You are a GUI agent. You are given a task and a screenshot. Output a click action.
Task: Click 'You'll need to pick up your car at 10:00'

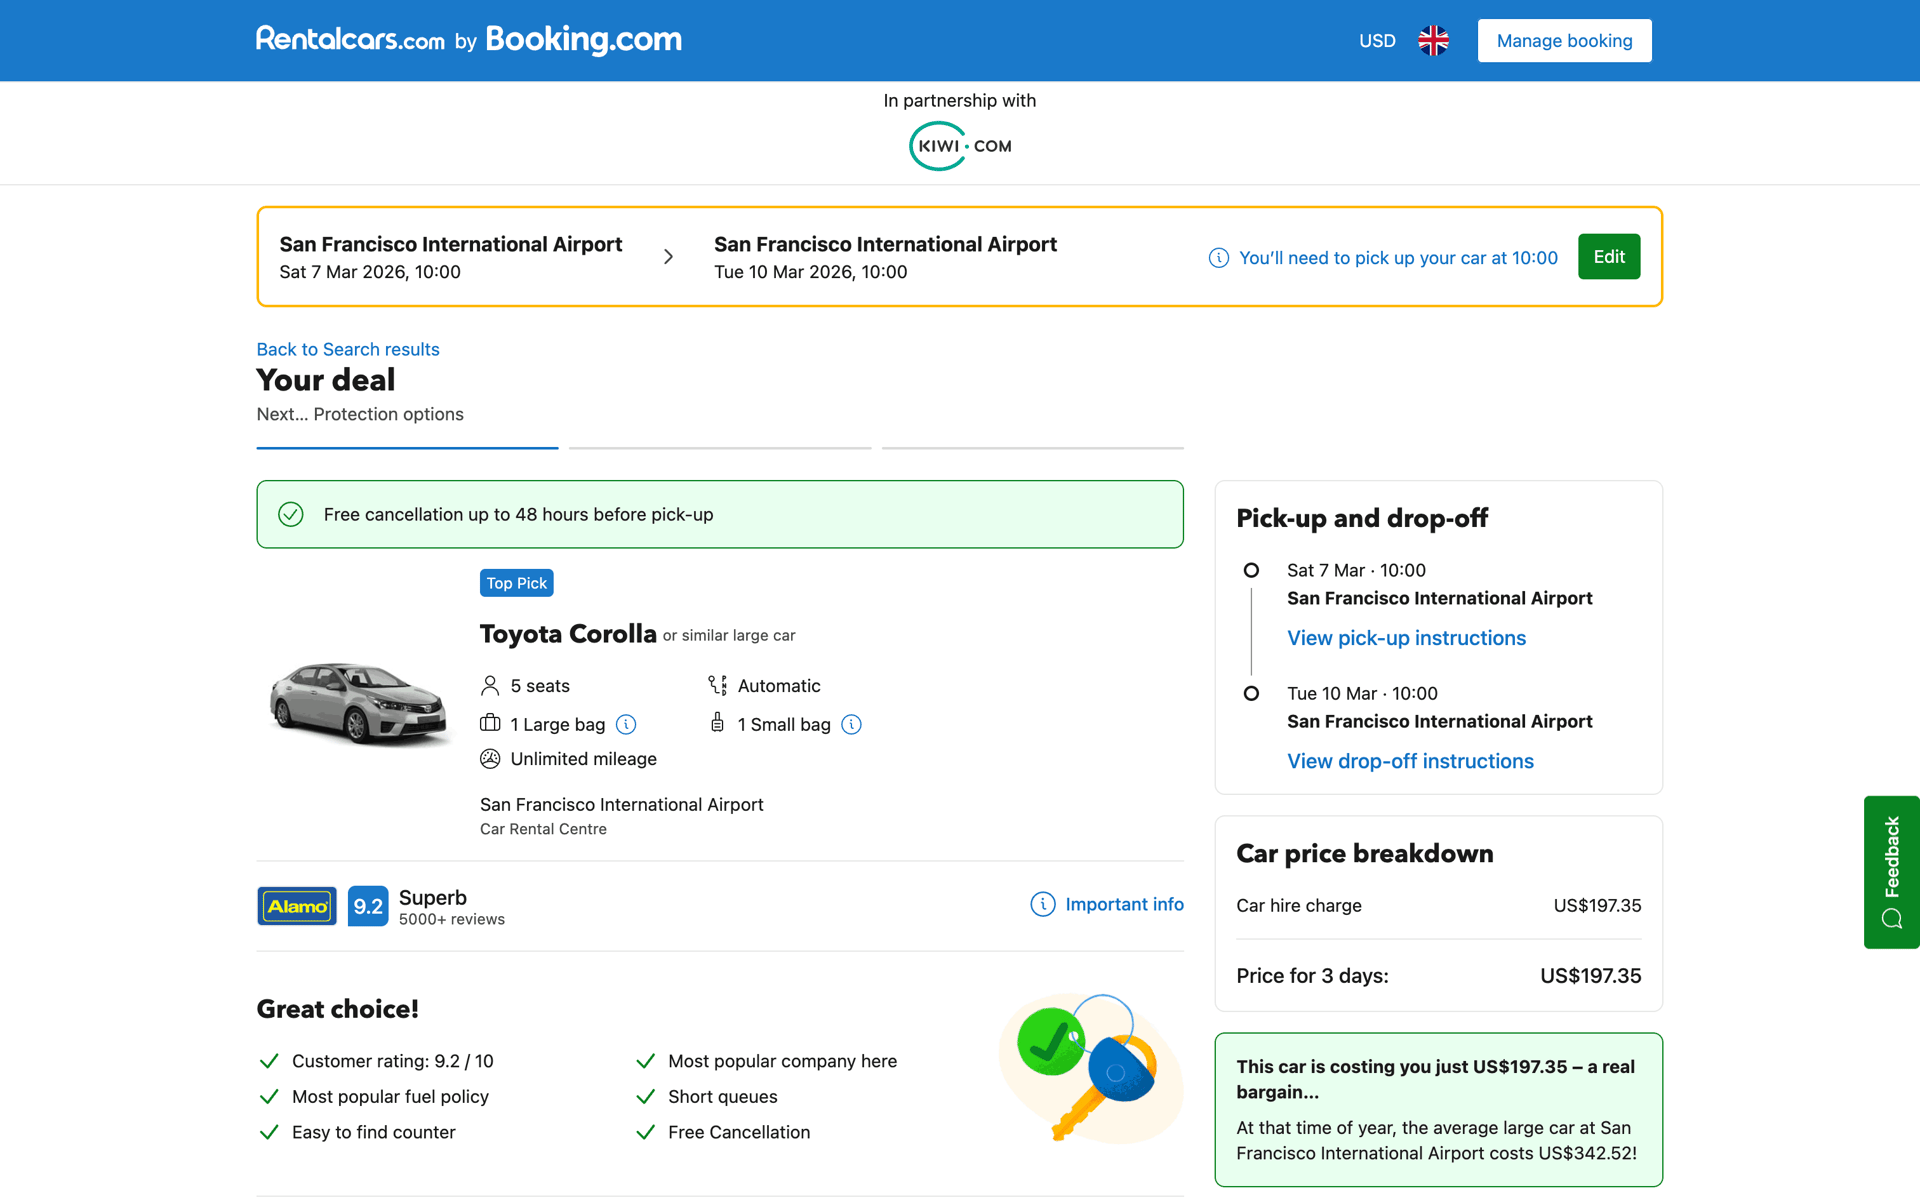tap(1398, 258)
